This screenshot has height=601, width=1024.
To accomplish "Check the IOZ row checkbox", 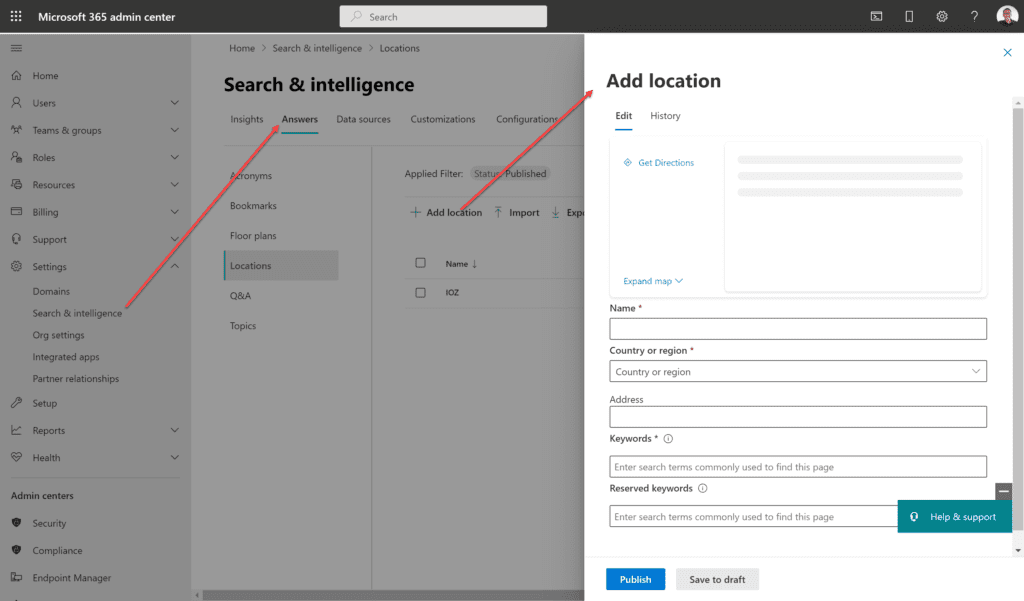I will [x=421, y=293].
